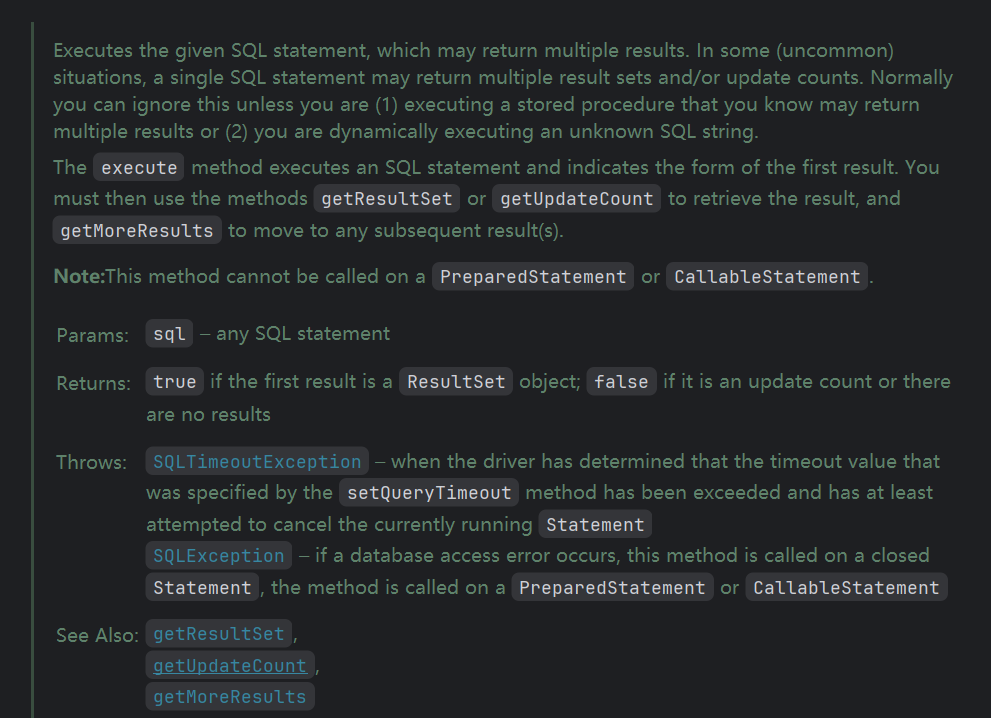Click PreparedStatement in the SQLException description
The image size is (991, 718).
[612, 588]
